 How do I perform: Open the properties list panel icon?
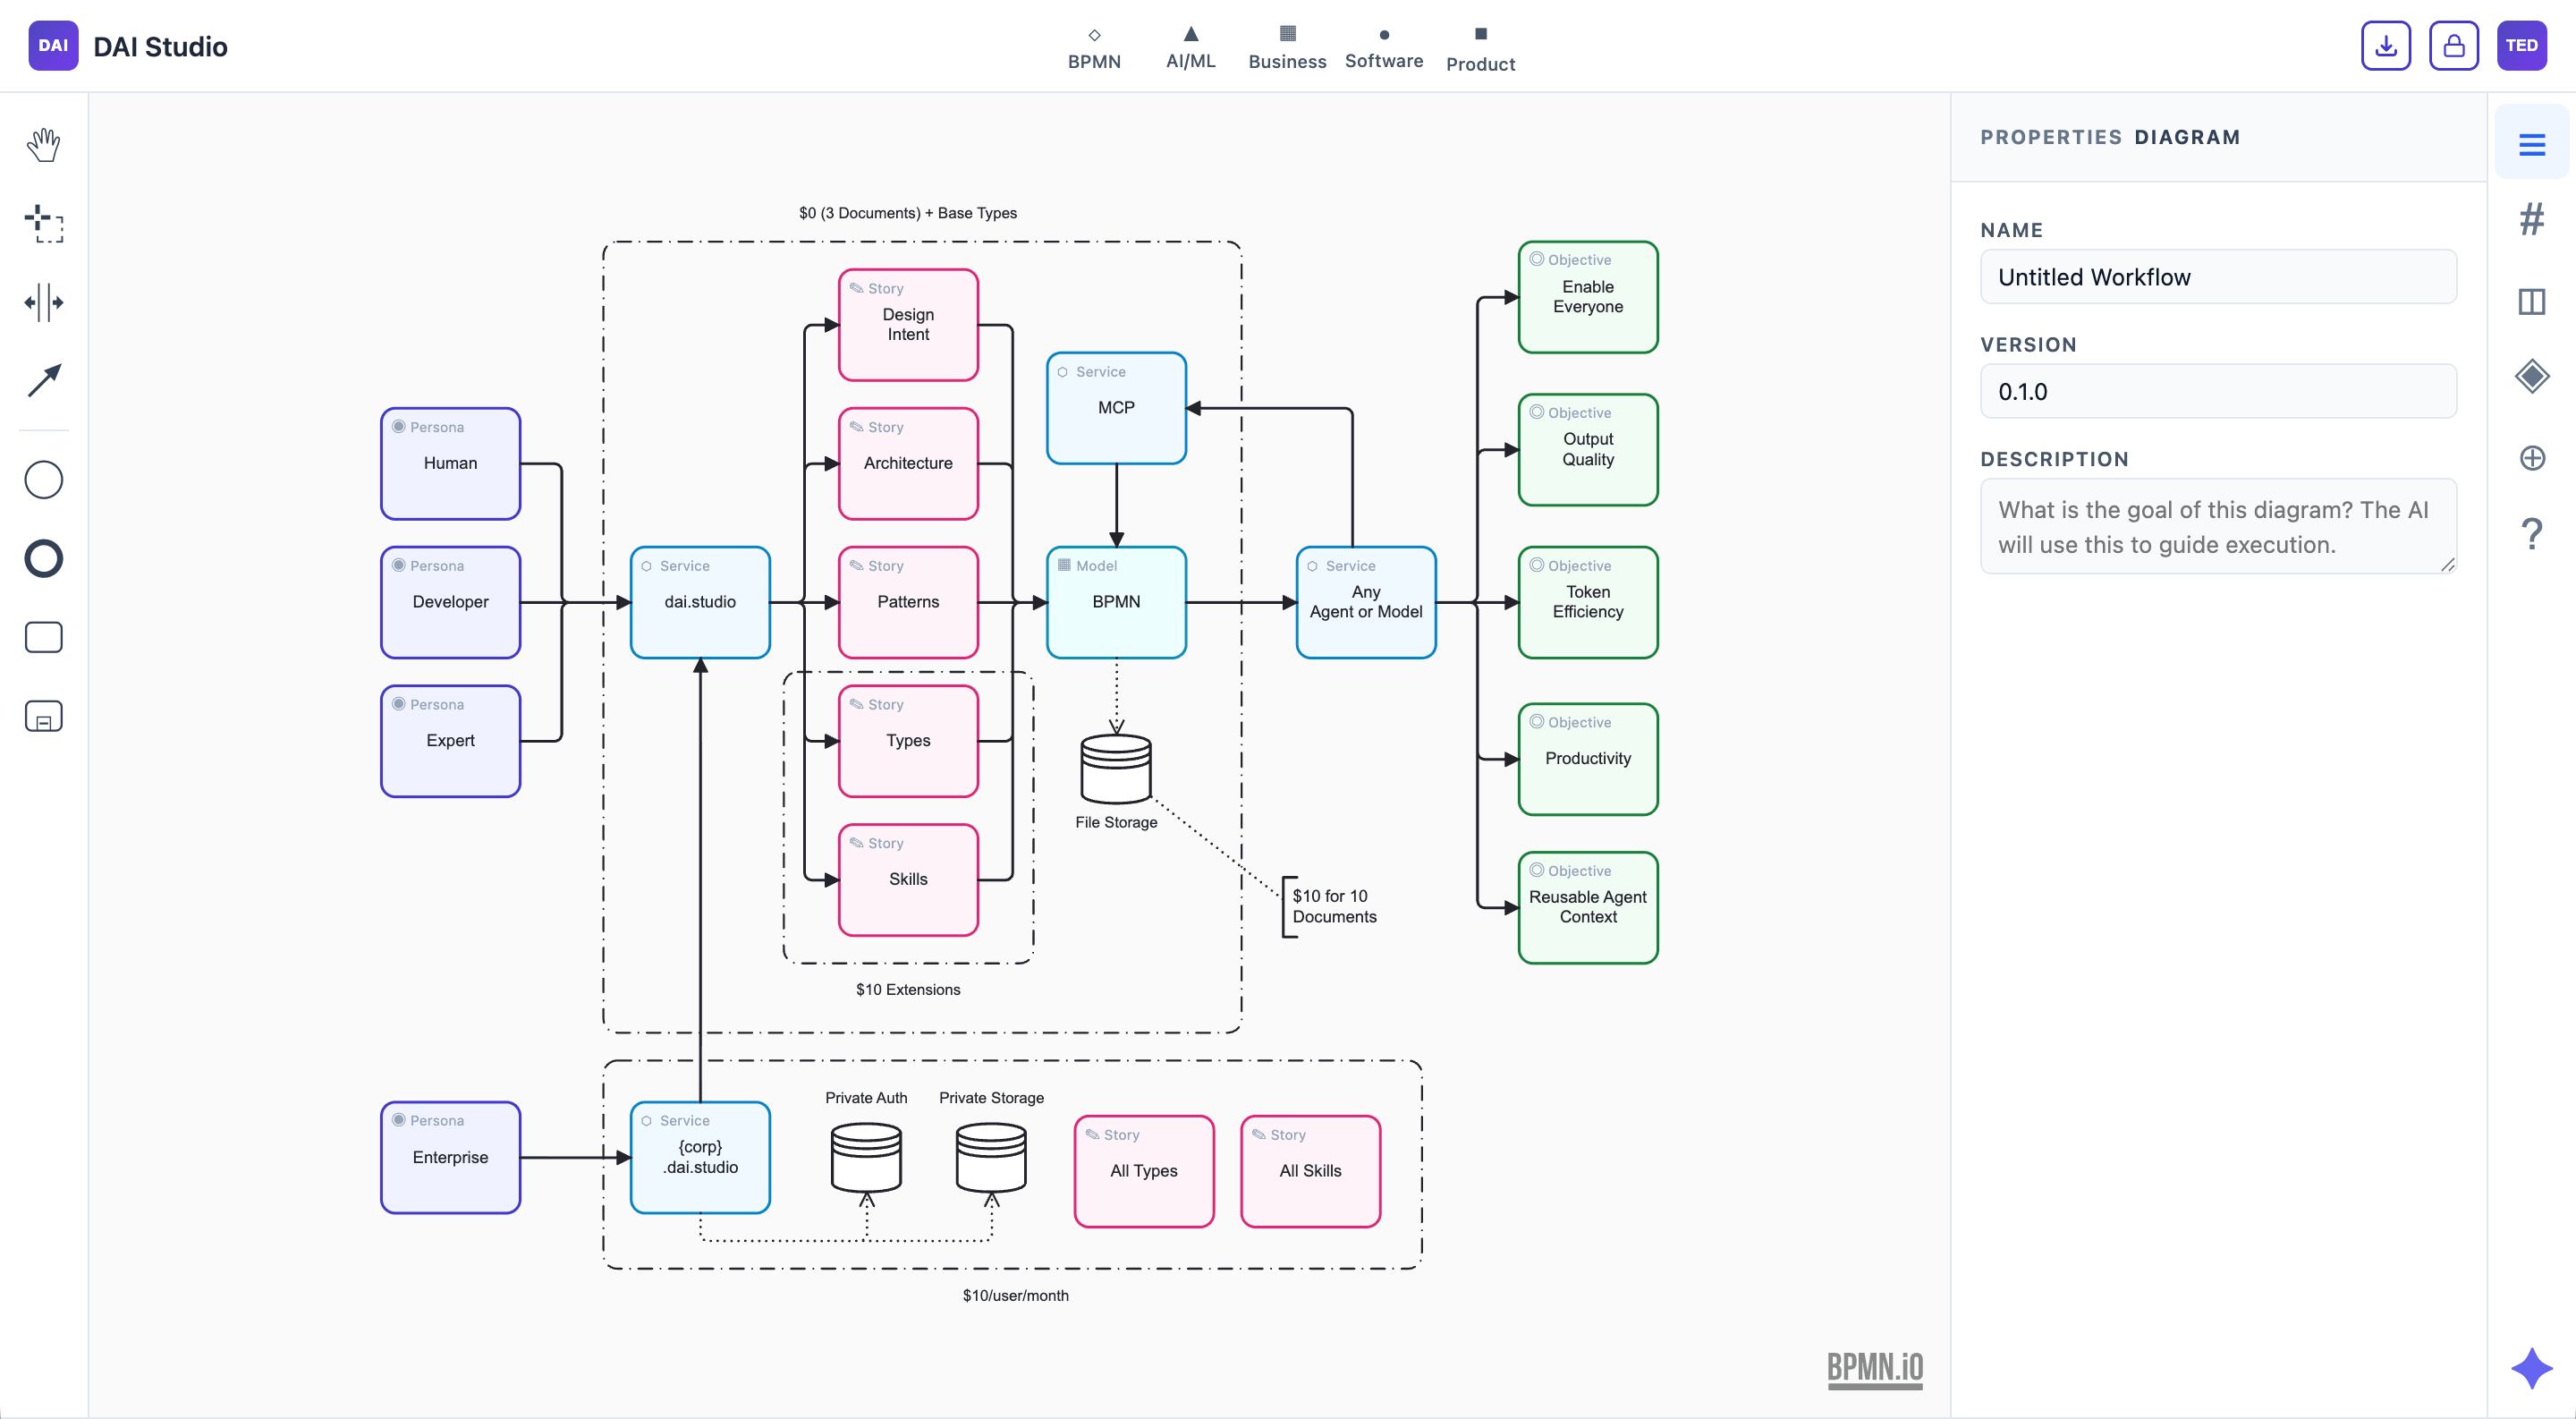2531,145
